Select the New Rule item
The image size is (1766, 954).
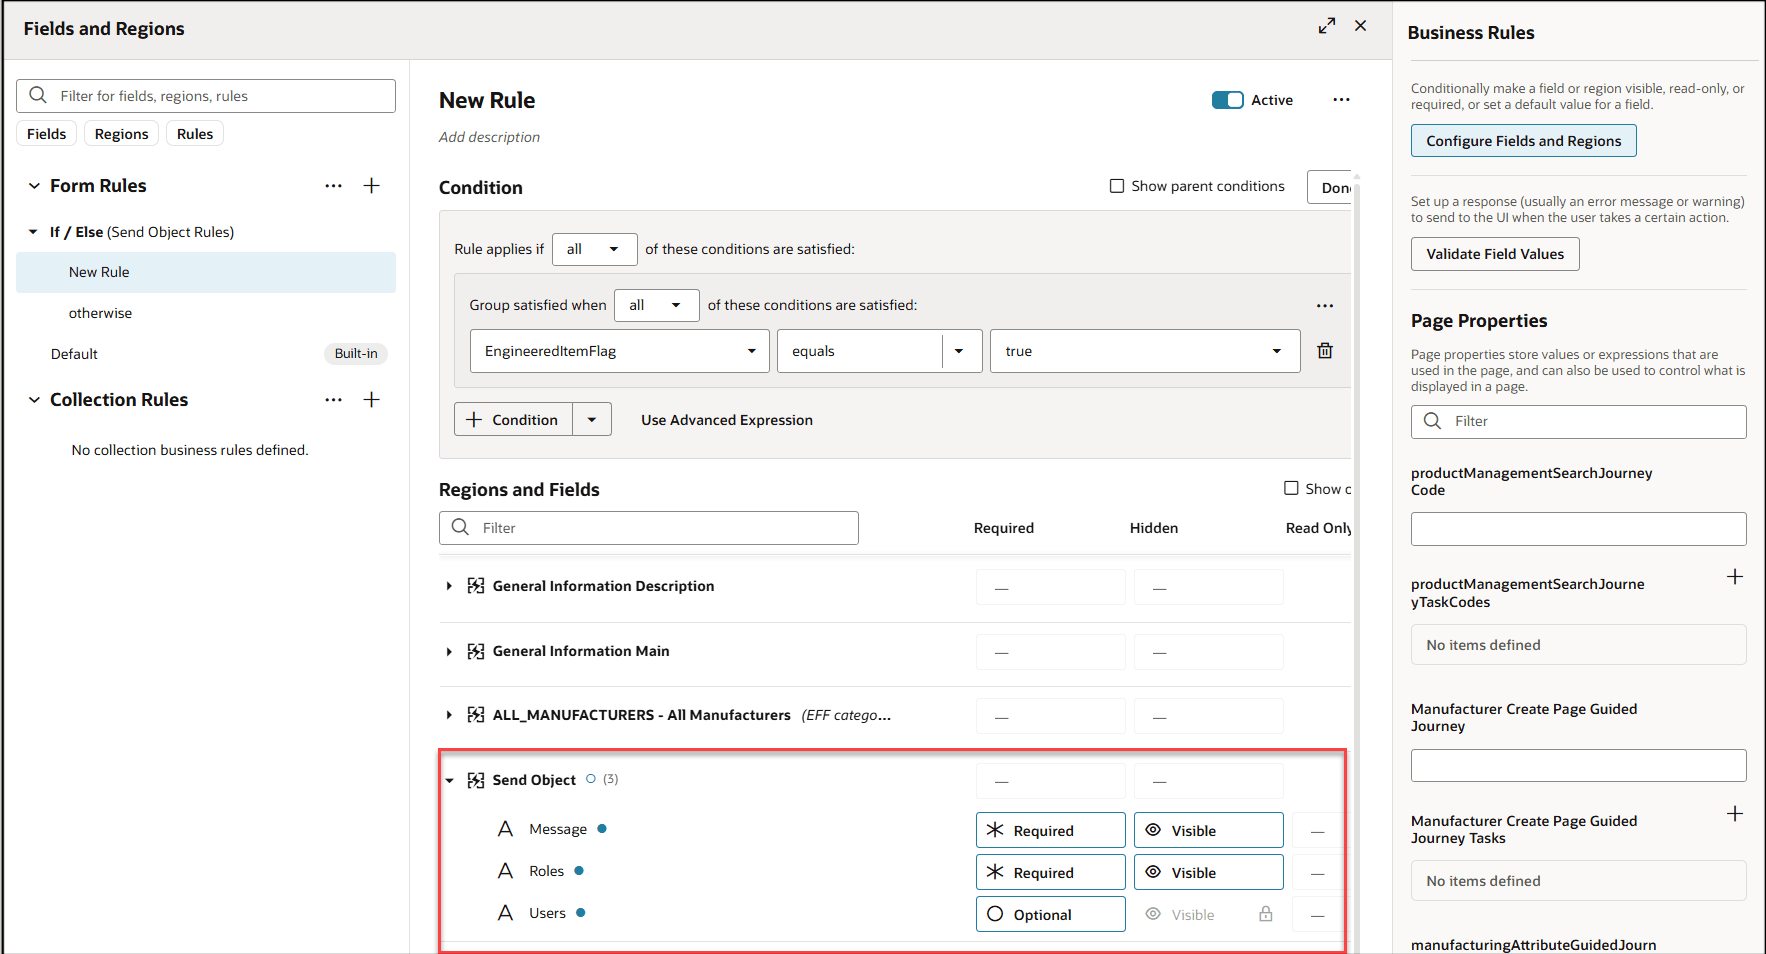point(206,272)
